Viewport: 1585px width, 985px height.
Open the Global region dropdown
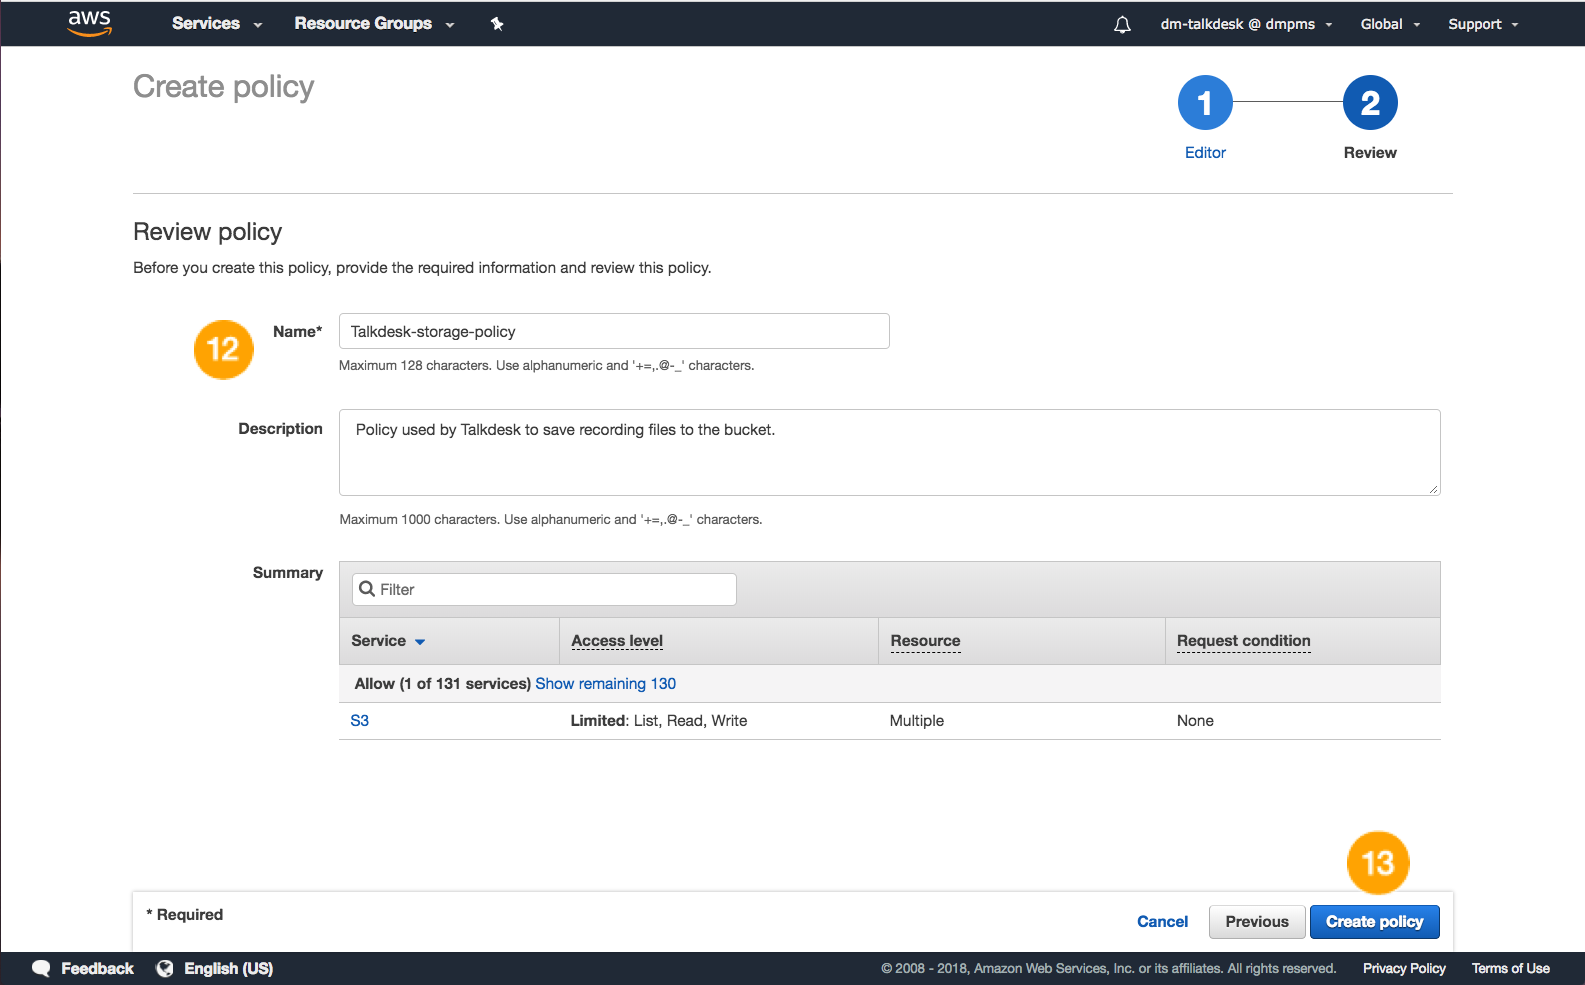click(1390, 24)
